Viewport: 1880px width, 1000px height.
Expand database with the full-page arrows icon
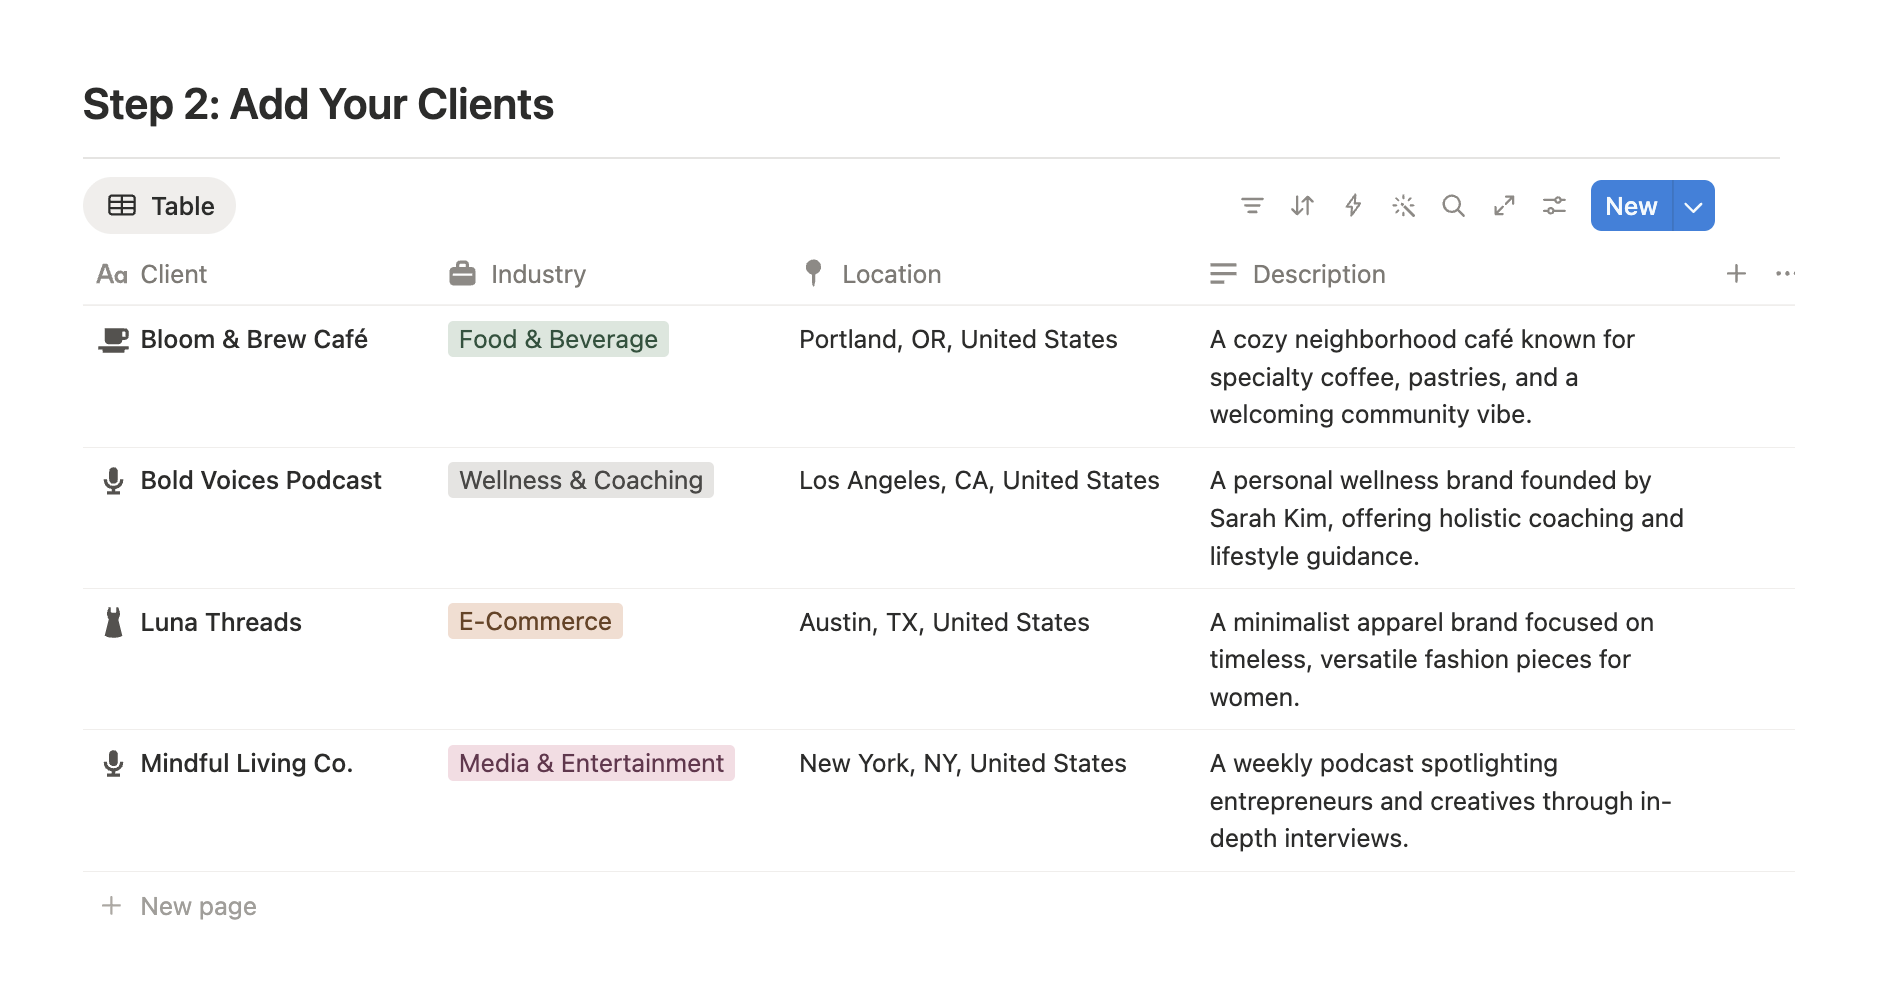1504,206
